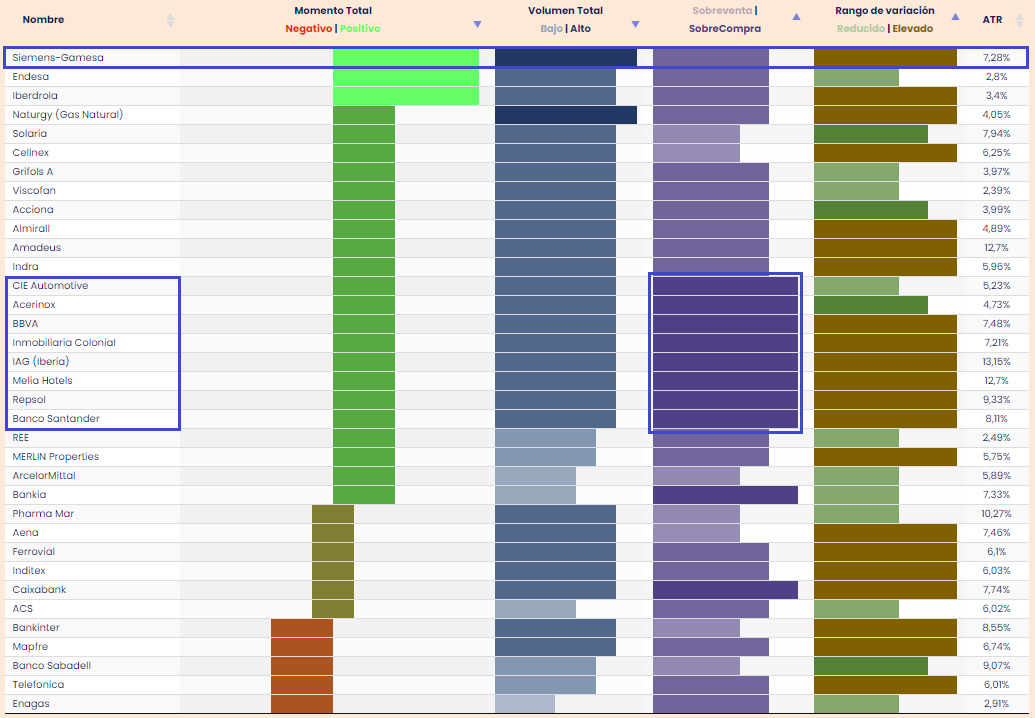Select the Pharma Mar row name
The width and height of the screenshot is (1035, 718).
click(43, 513)
